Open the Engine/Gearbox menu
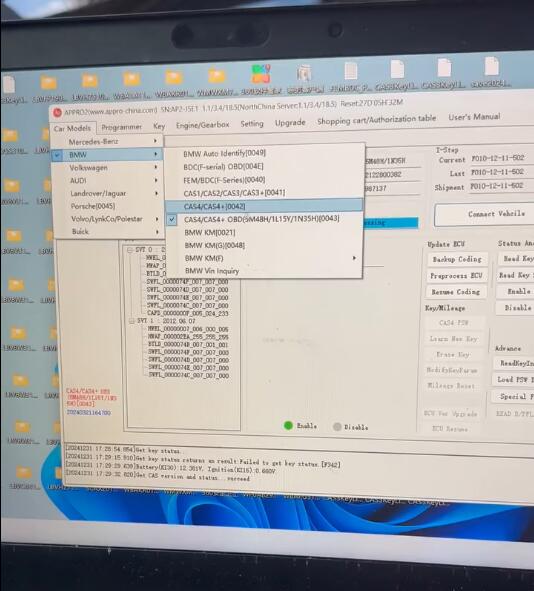Image resolution: width=534 pixels, height=591 pixels. (202, 124)
